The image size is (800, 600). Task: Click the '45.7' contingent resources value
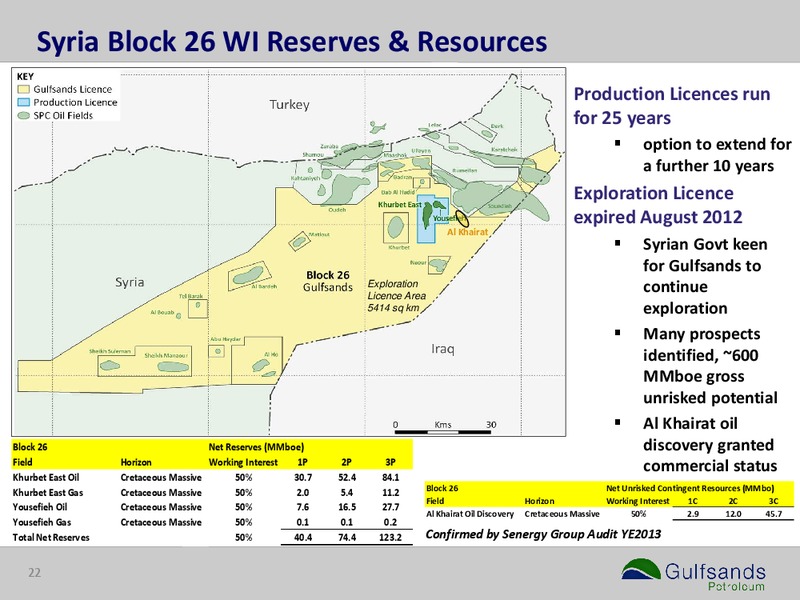tap(773, 514)
